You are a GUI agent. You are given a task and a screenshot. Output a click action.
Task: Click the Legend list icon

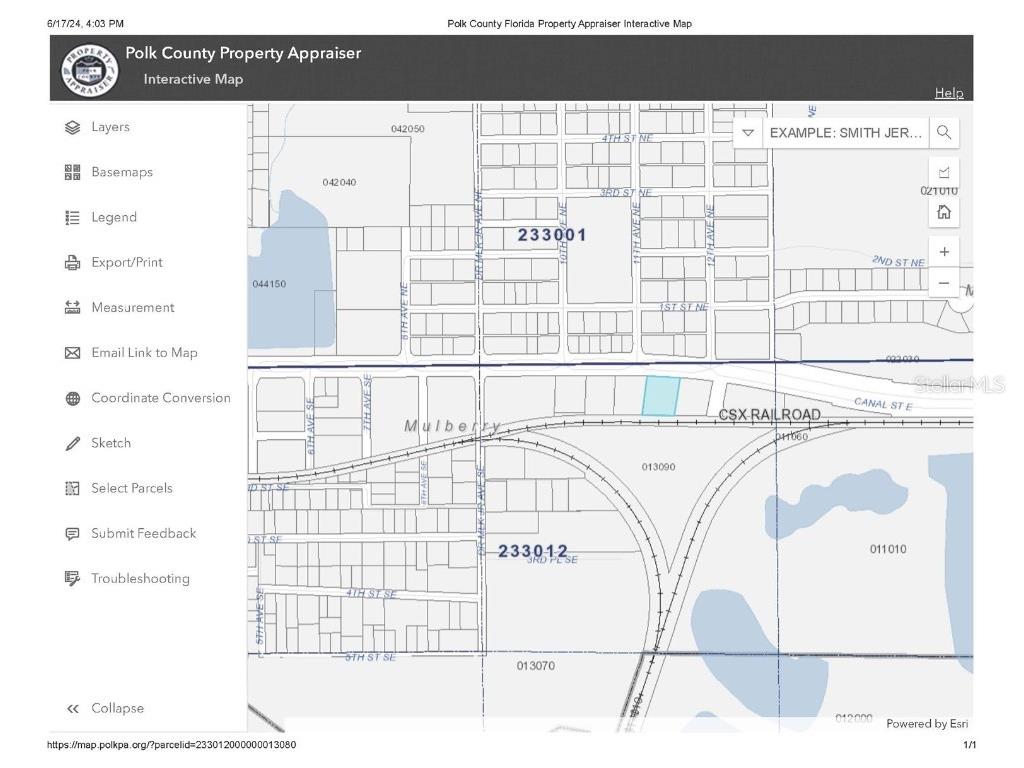pos(72,217)
